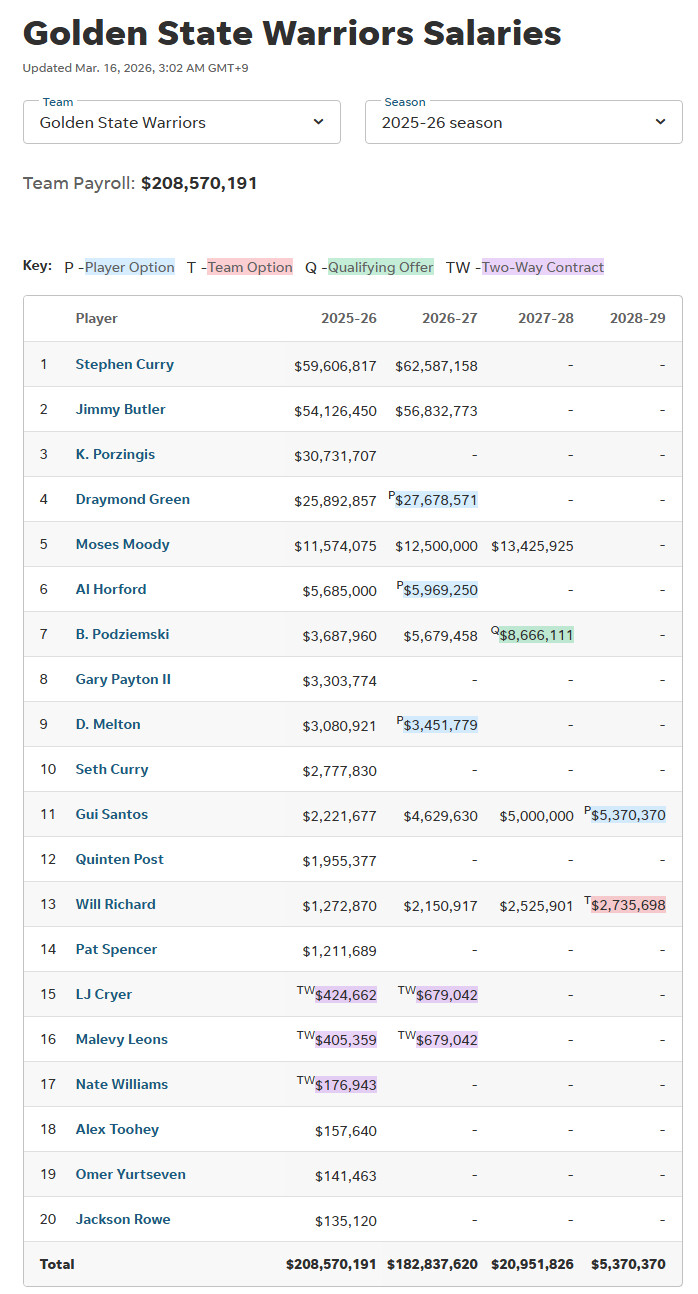Click the Season dropdown chevron arrow
Screen dimensions: 698x1294
click(x=660, y=122)
